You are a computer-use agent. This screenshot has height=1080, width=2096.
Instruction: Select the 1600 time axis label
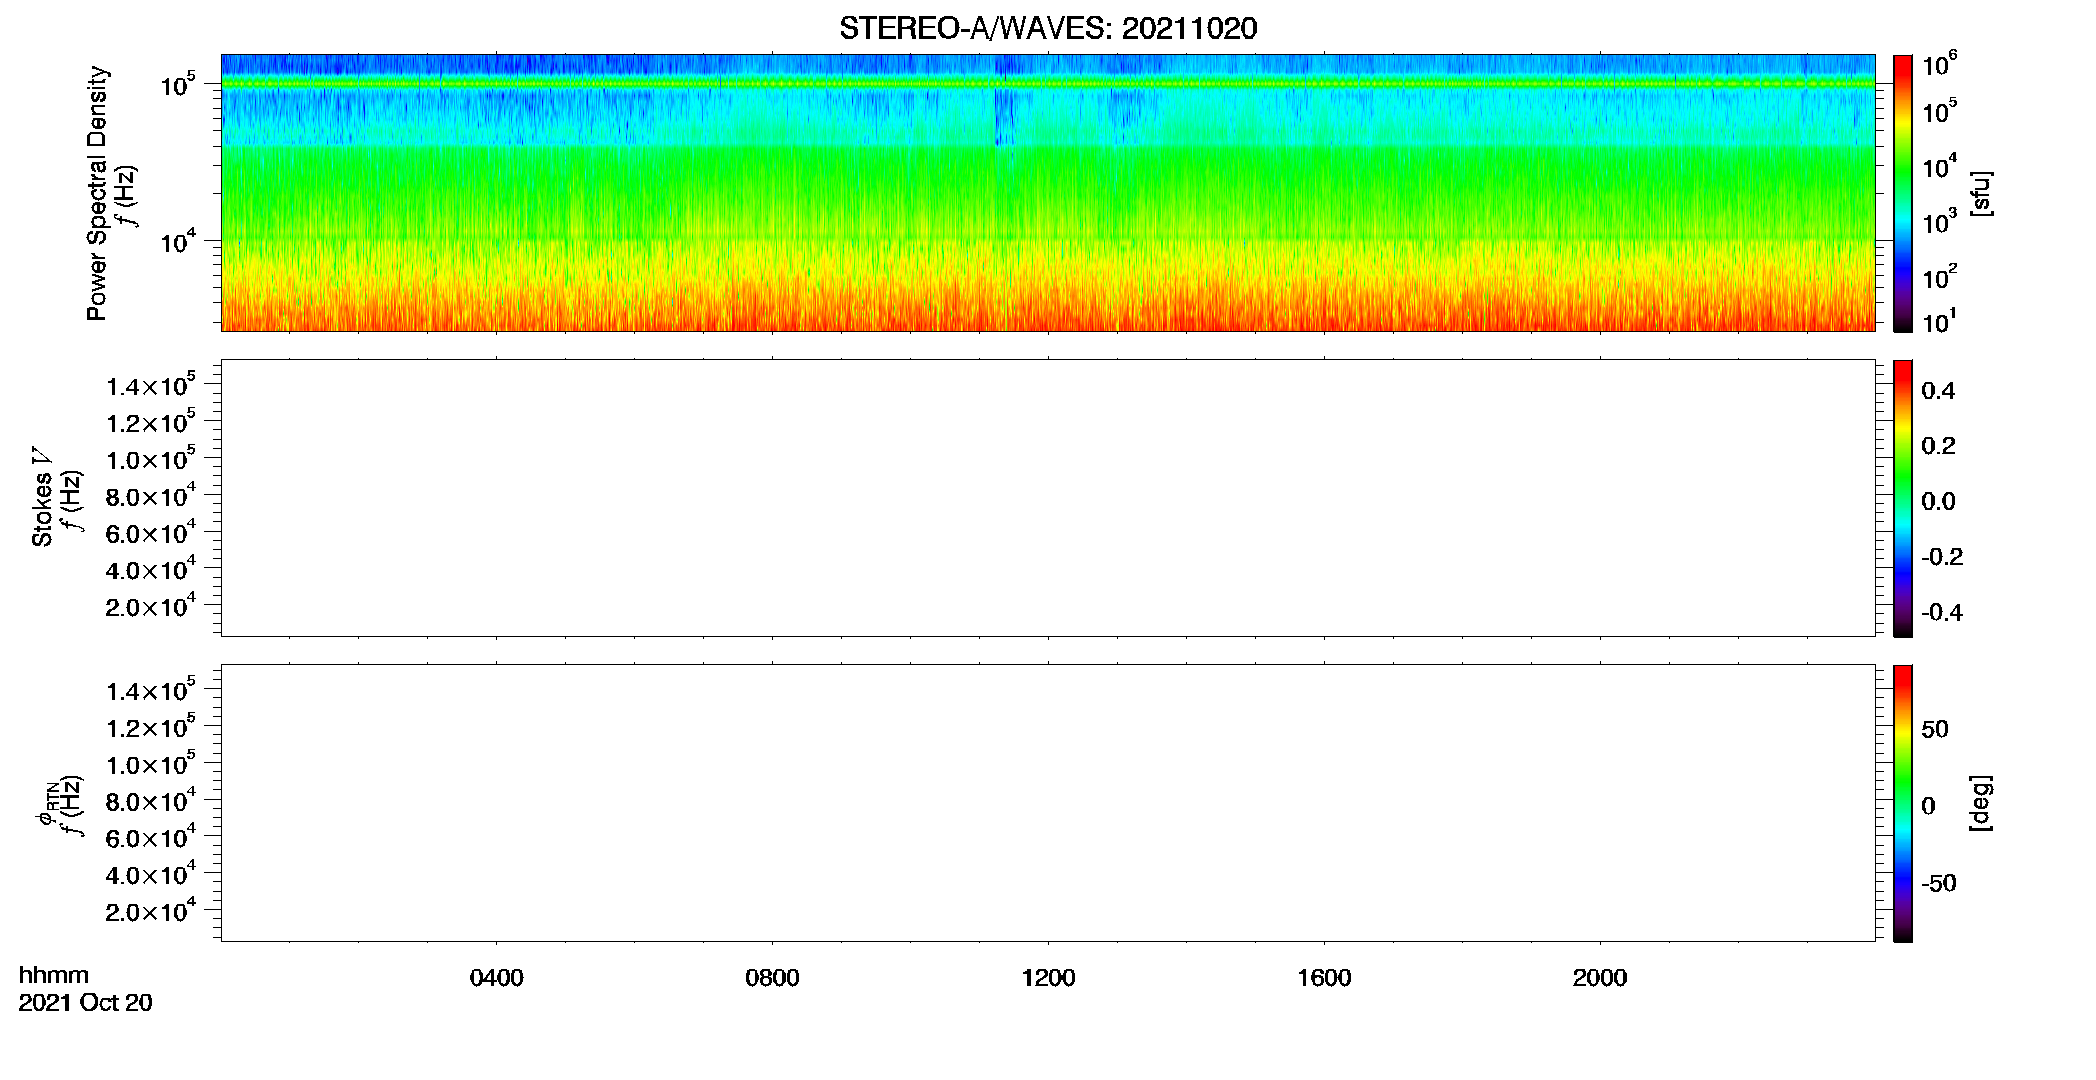click(x=1324, y=978)
